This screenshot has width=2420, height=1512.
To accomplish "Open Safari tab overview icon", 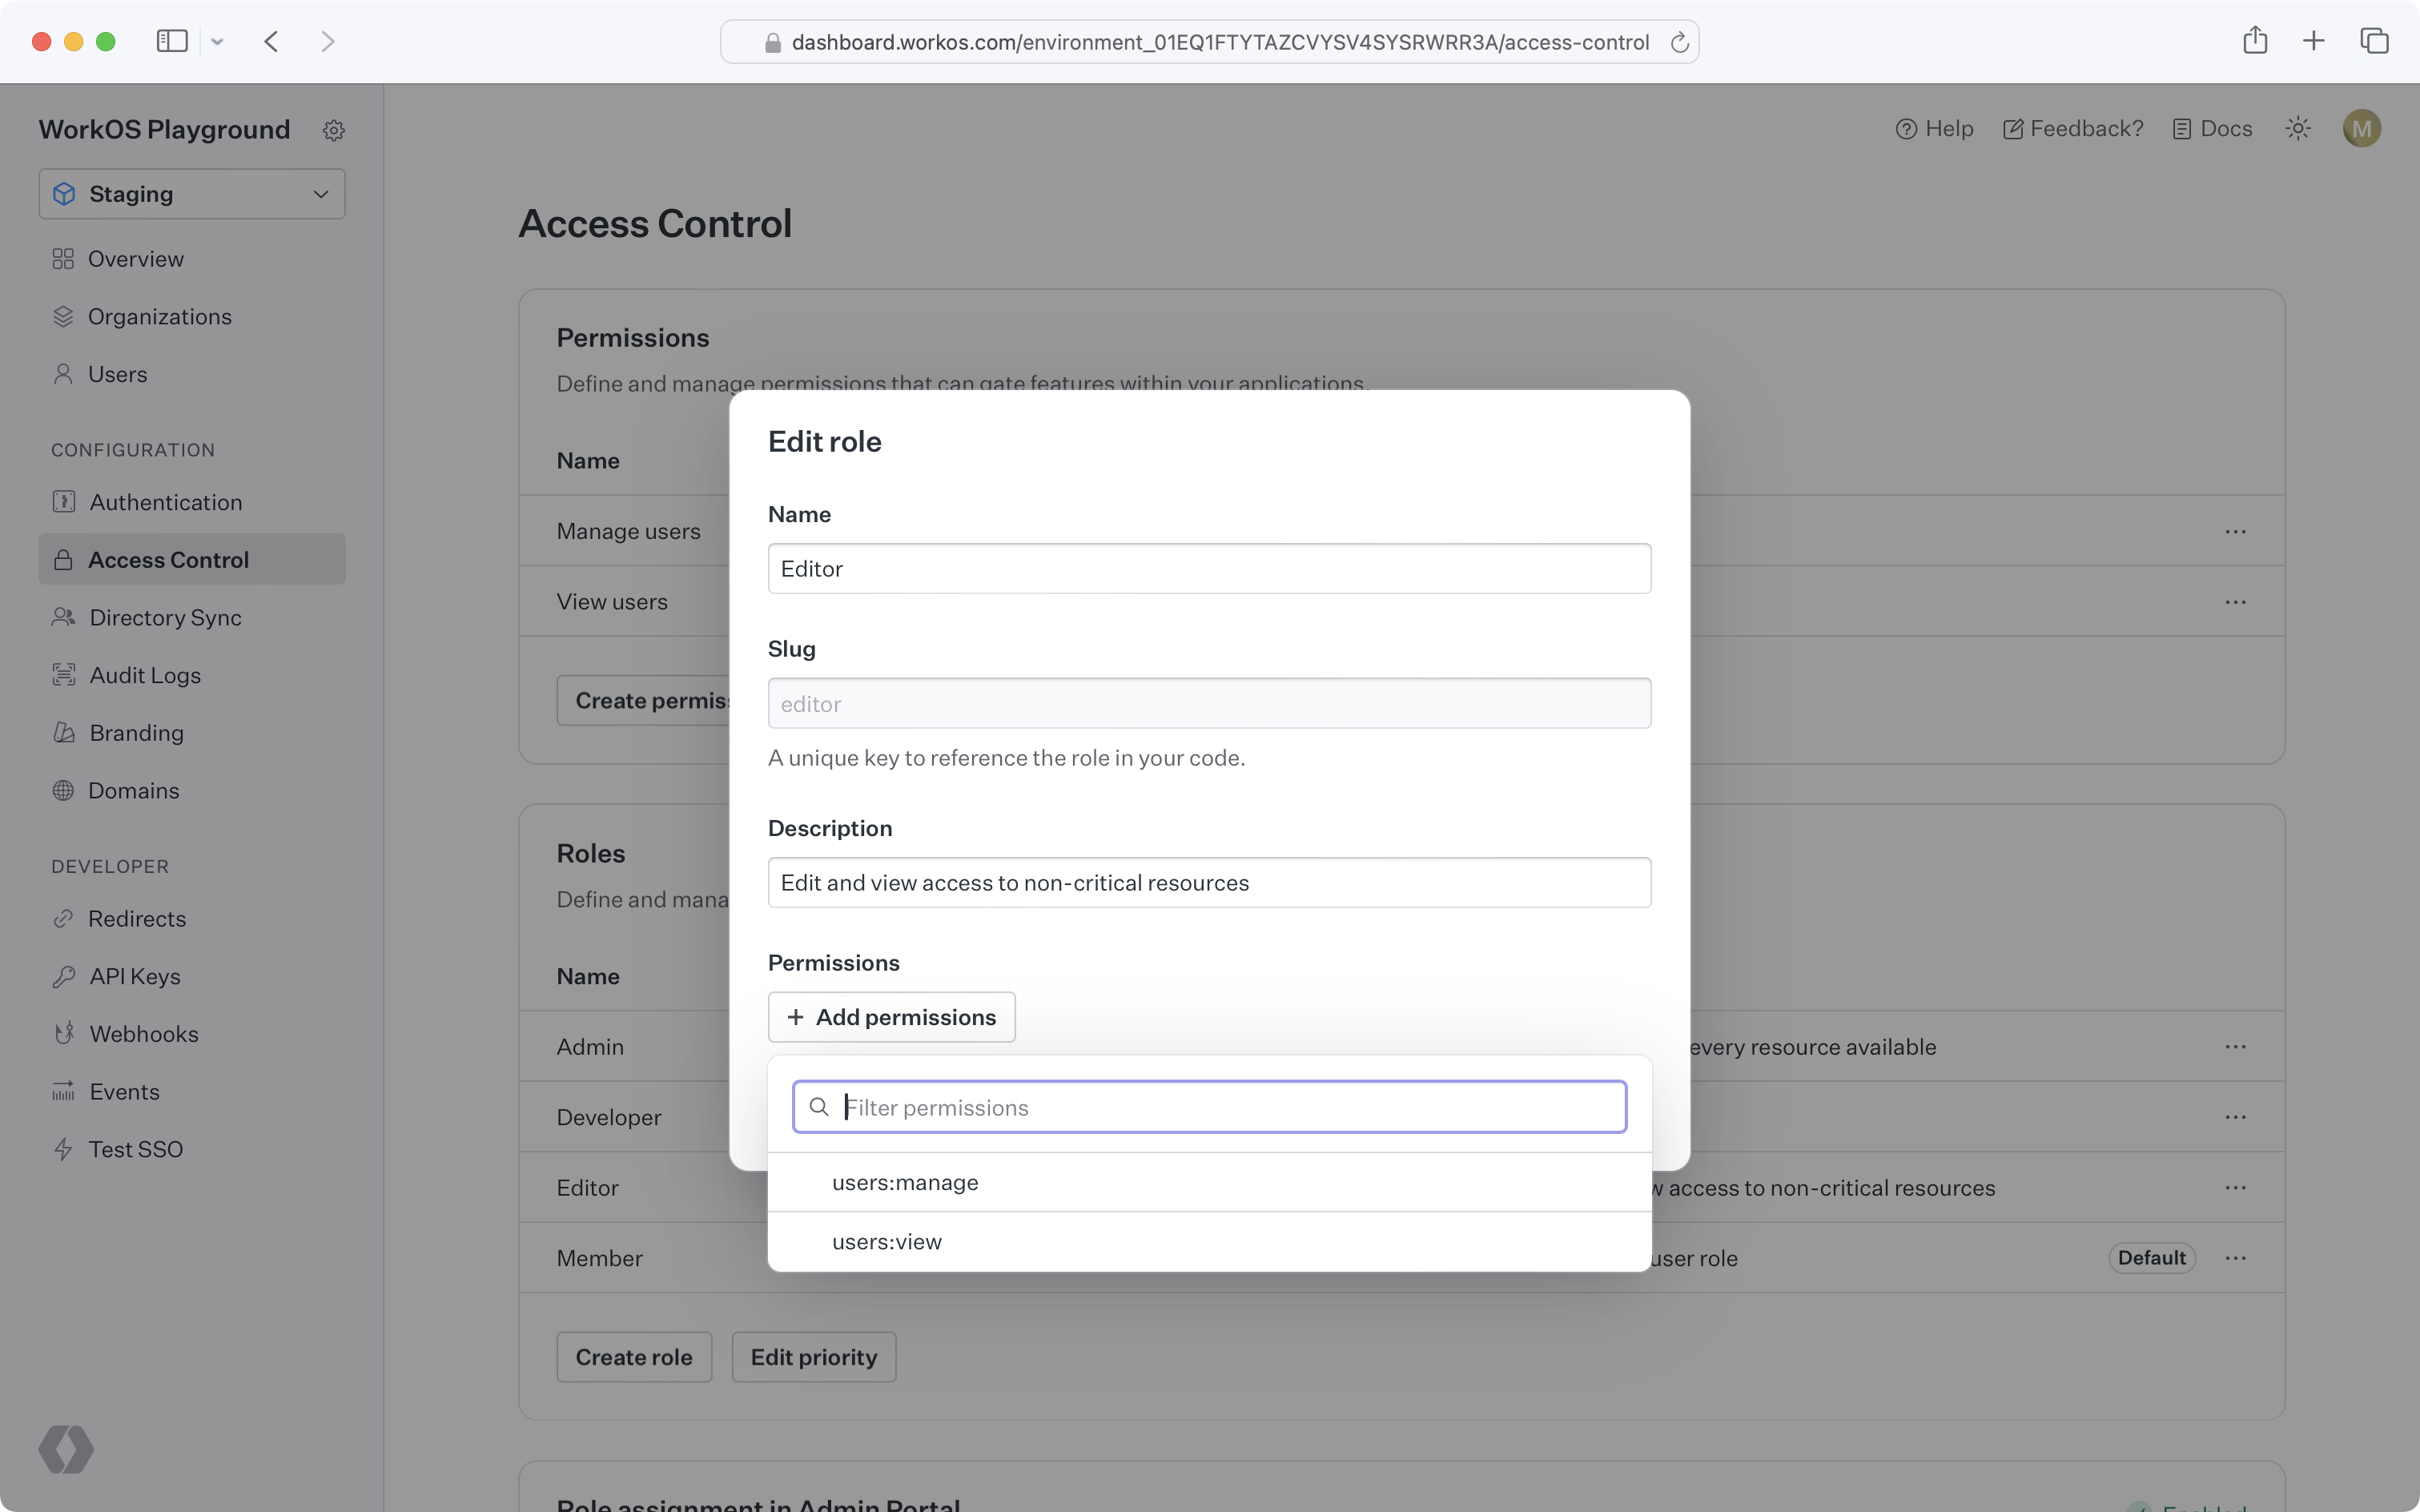I will [x=2374, y=41].
